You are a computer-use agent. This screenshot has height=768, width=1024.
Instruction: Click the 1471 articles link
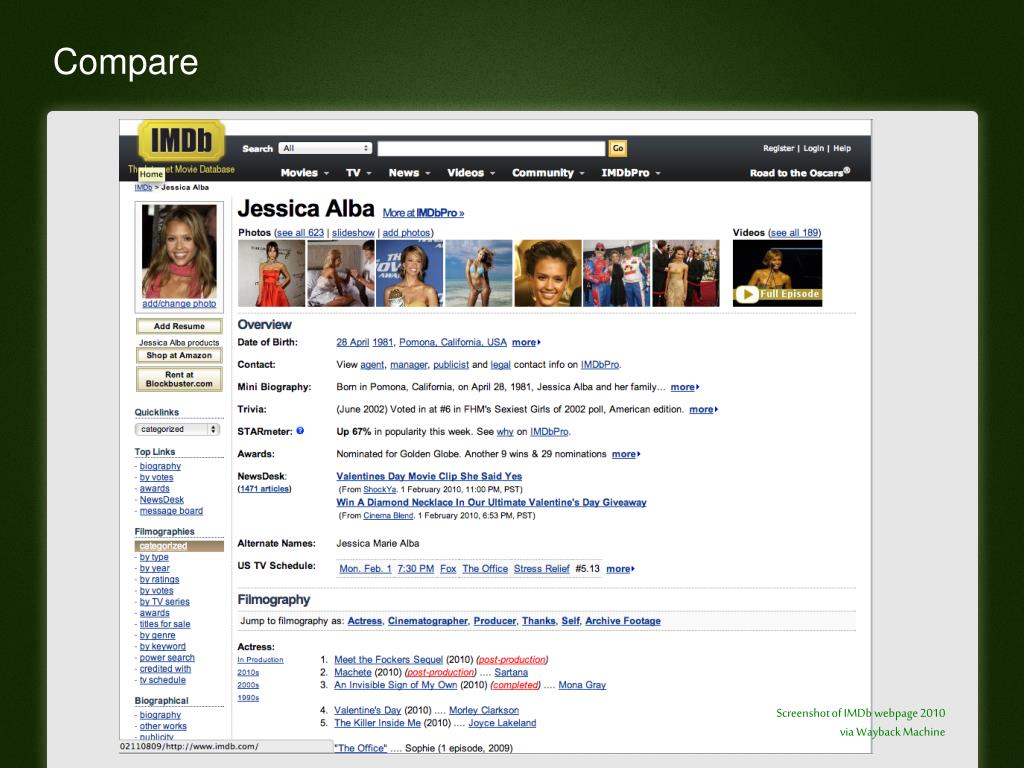pyautogui.click(x=264, y=488)
